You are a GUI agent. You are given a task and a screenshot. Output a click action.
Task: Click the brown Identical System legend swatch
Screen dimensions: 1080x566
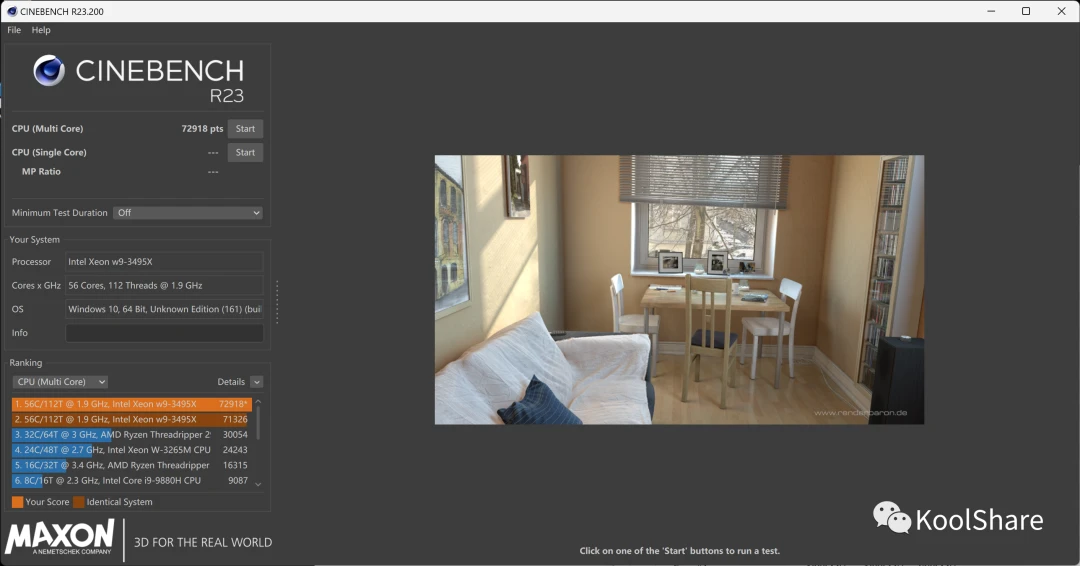click(79, 502)
